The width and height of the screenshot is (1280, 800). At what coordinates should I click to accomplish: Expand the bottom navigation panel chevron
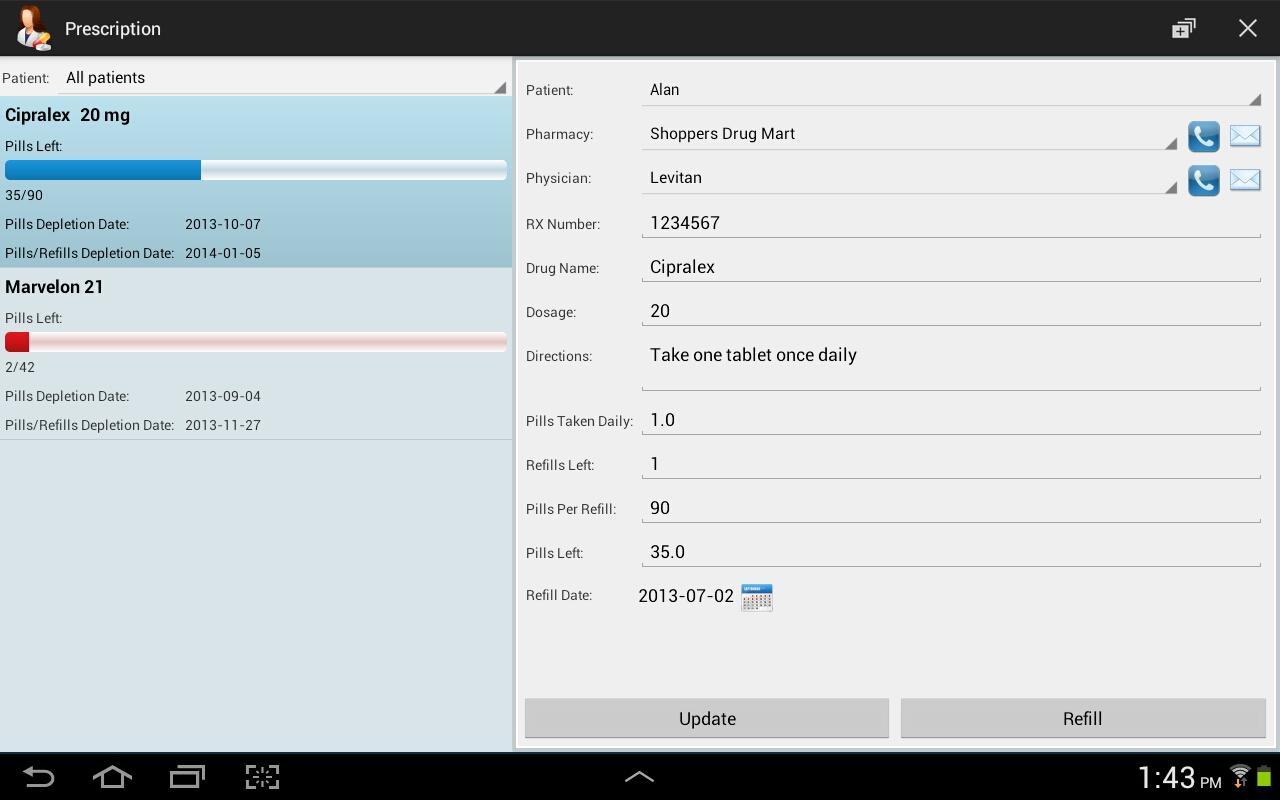point(639,776)
